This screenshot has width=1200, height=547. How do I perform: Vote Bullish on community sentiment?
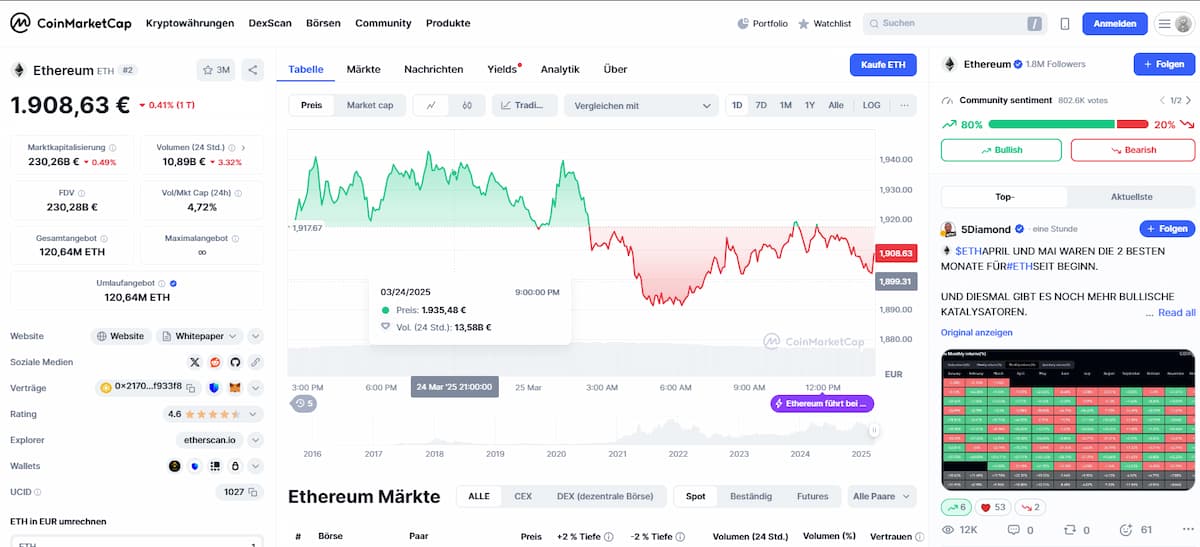[x=1000, y=150]
